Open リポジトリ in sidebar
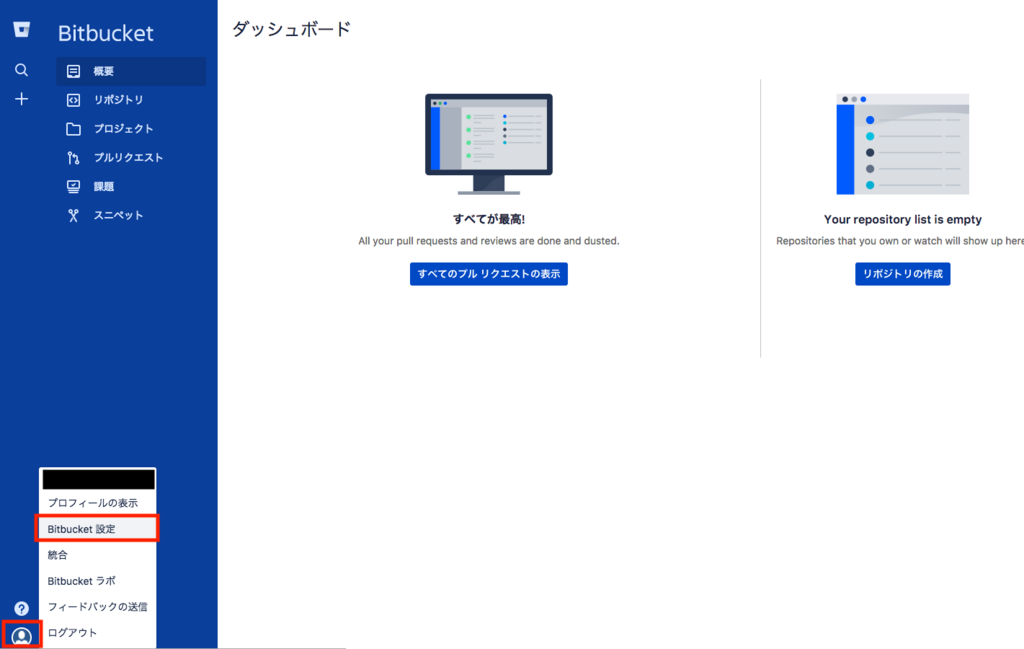The image size is (1024, 649). point(131,100)
